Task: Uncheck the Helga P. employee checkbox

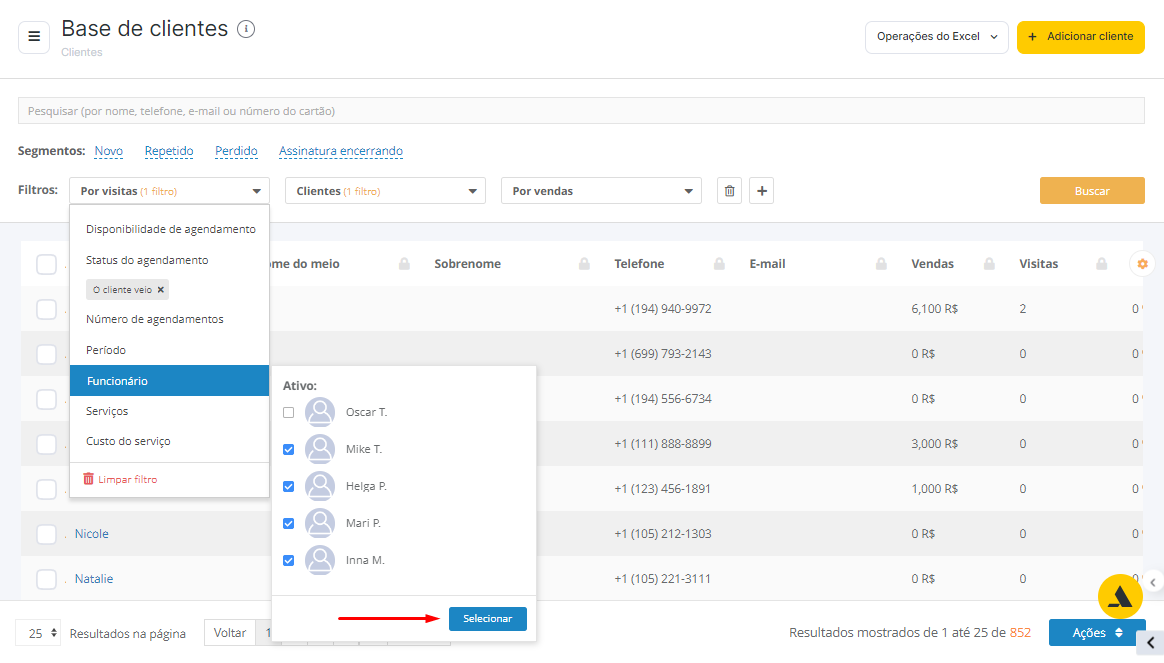Action: coord(289,486)
